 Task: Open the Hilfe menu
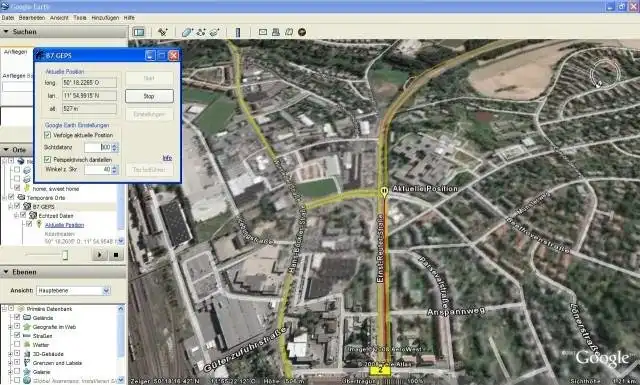pos(129,18)
